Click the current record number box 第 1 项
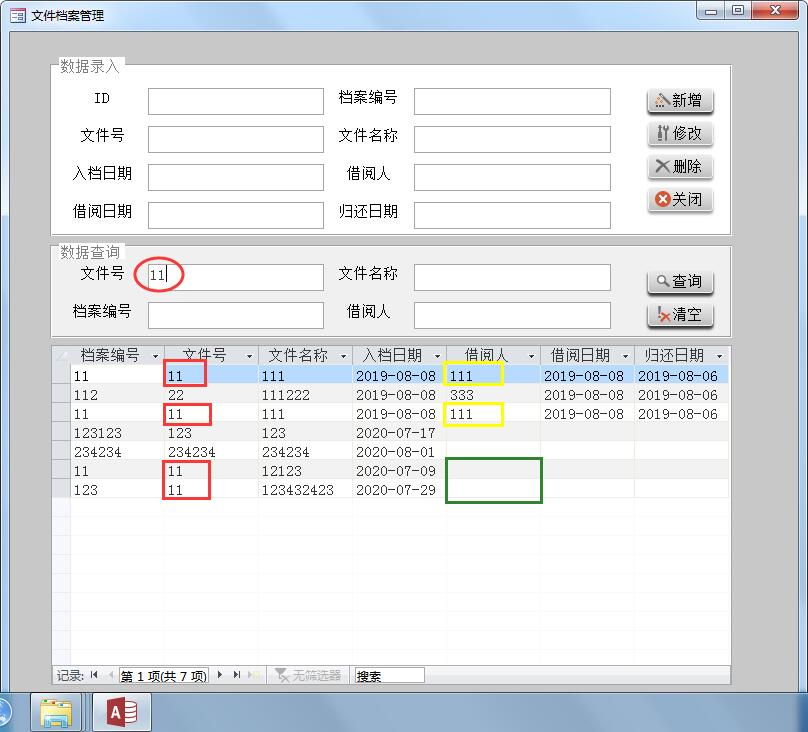808x732 pixels. [x=164, y=676]
